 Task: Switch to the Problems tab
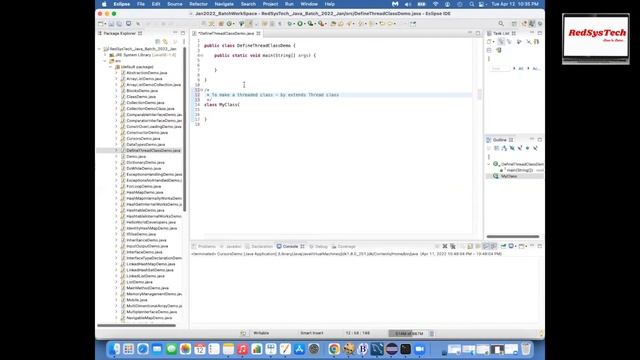(x=204, y=247)
